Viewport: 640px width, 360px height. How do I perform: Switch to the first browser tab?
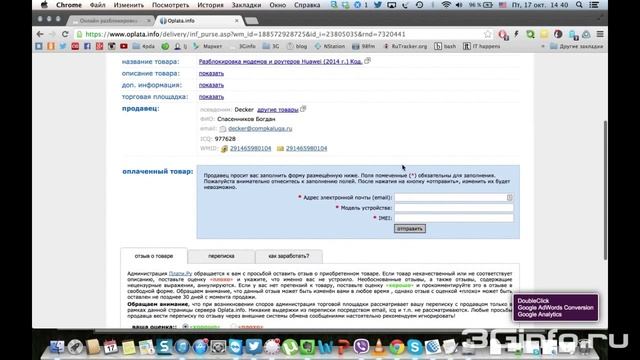[111, 20]
